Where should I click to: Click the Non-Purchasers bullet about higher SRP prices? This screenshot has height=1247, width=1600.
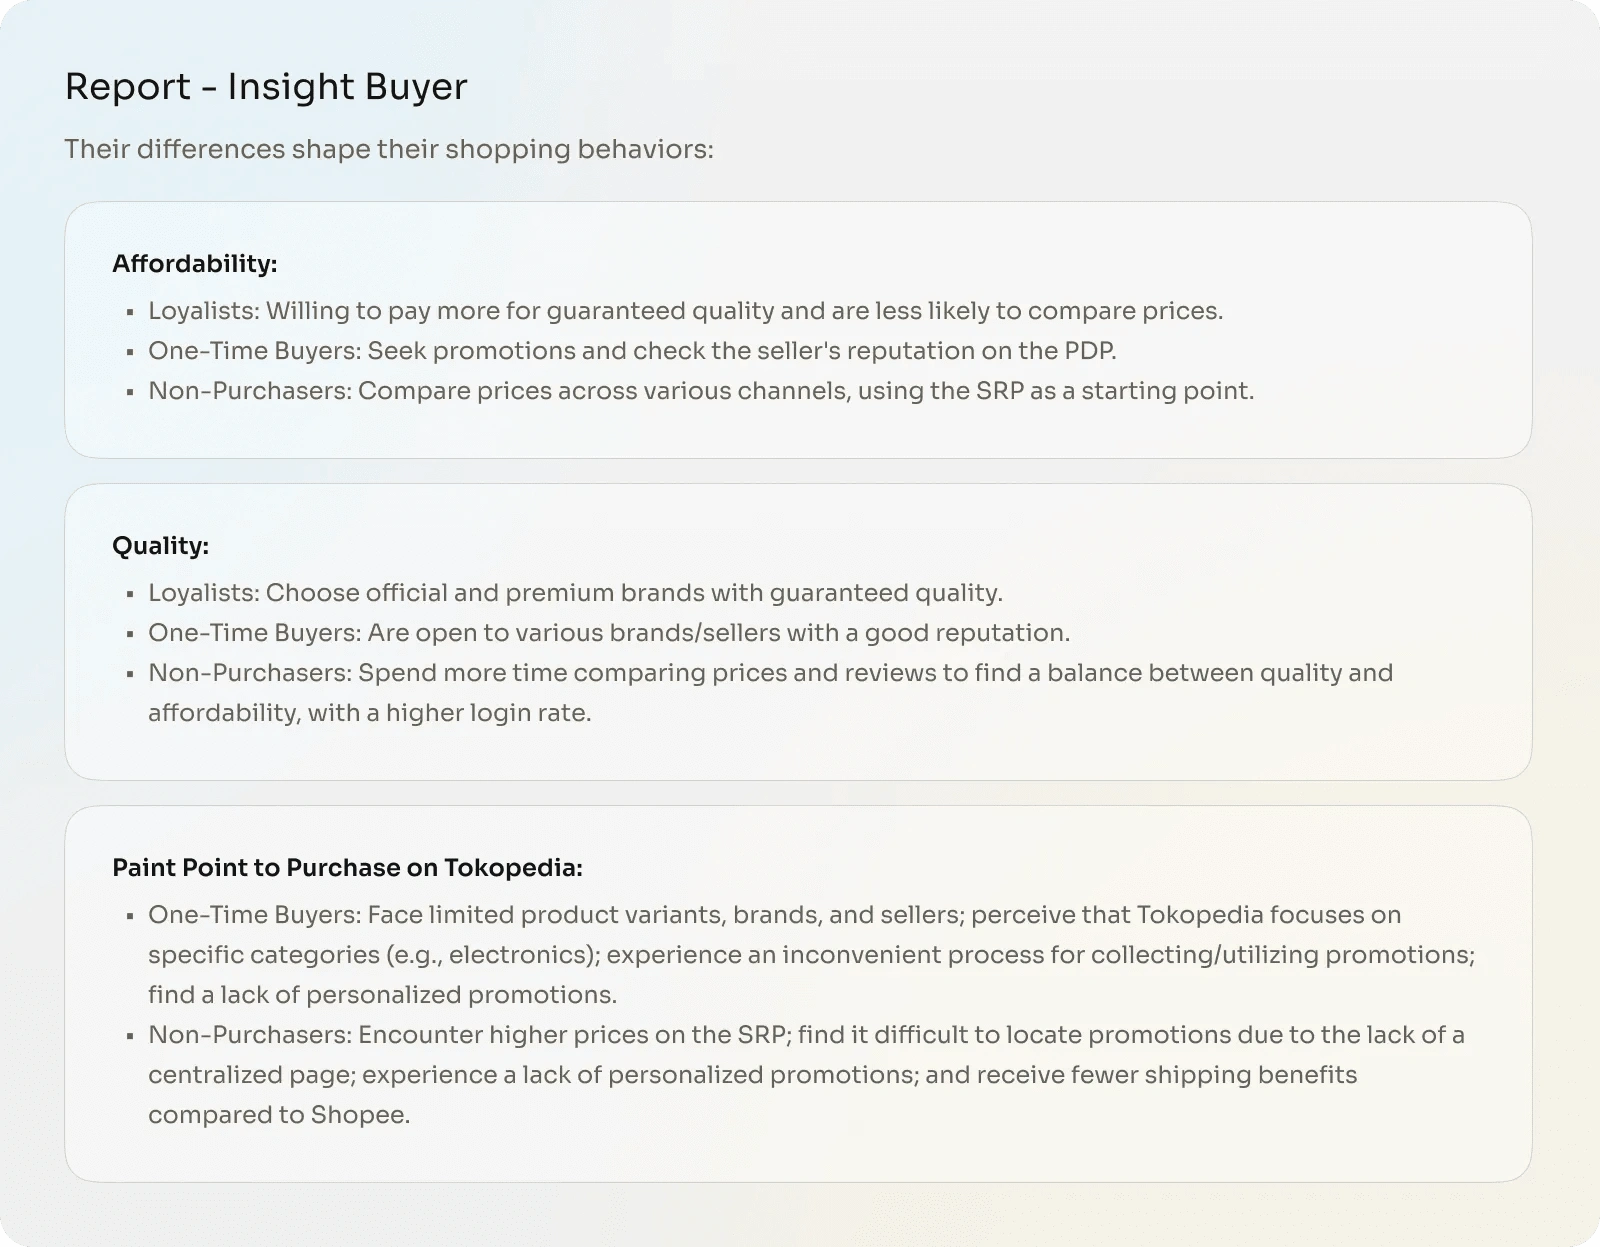click(x=806, y=1035)
